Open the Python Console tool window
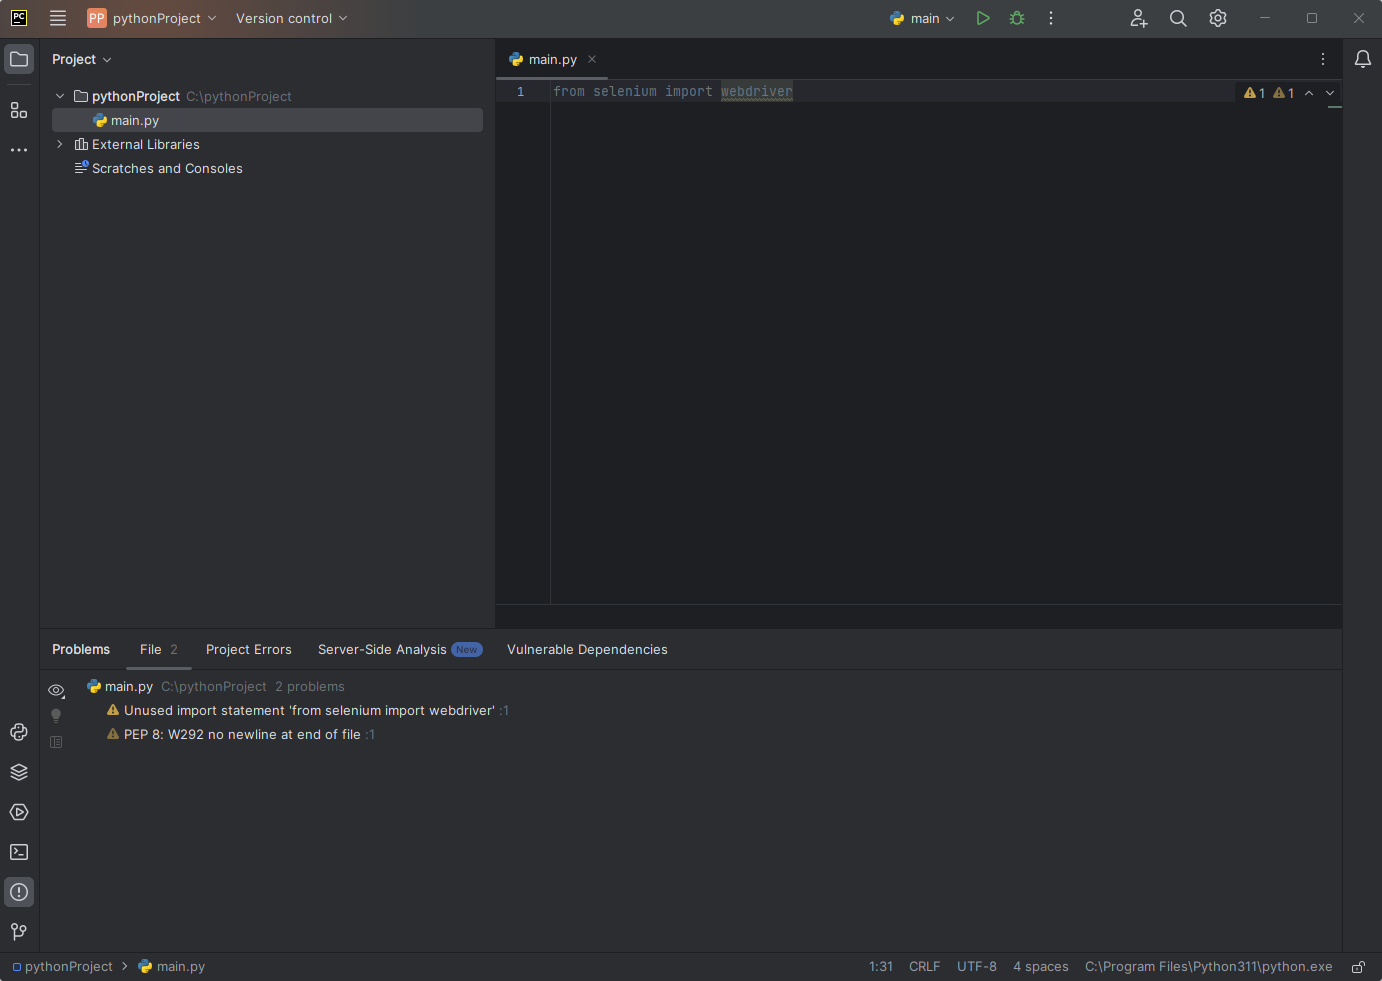 [x=19, y=732]
